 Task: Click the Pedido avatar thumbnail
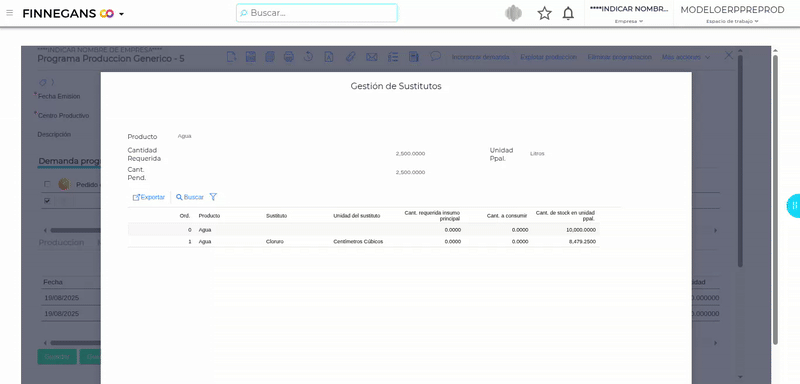(x=64, y=184)
